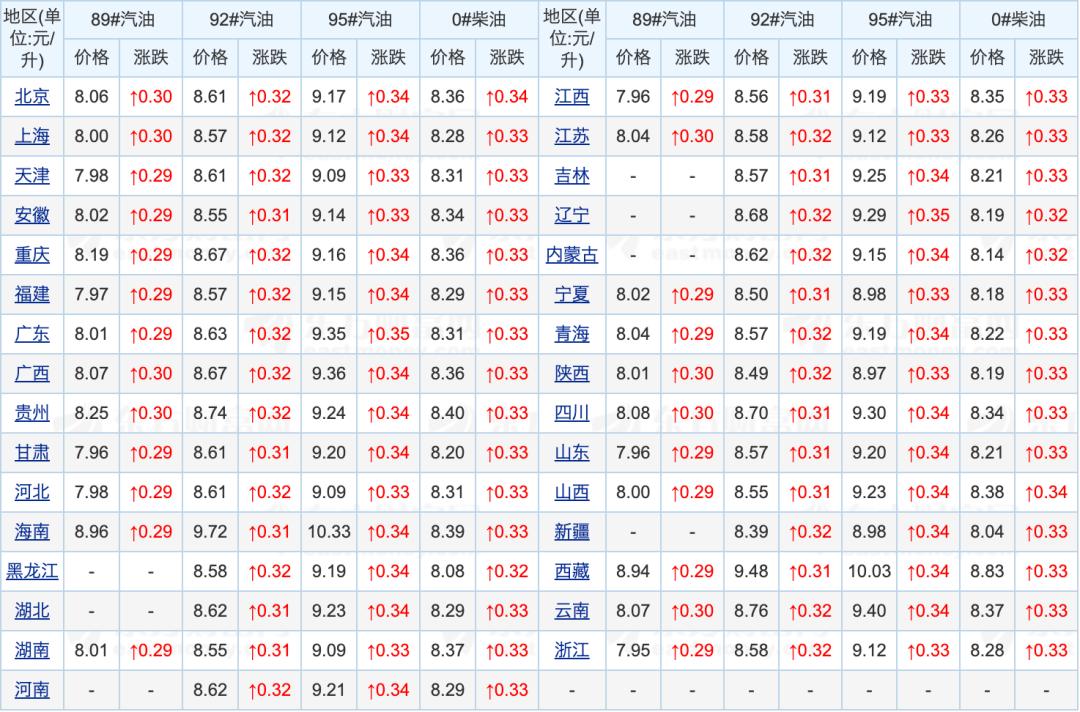Open the 宁夏 region link
Screen dimensions: 1080x712
click(572, 295)
